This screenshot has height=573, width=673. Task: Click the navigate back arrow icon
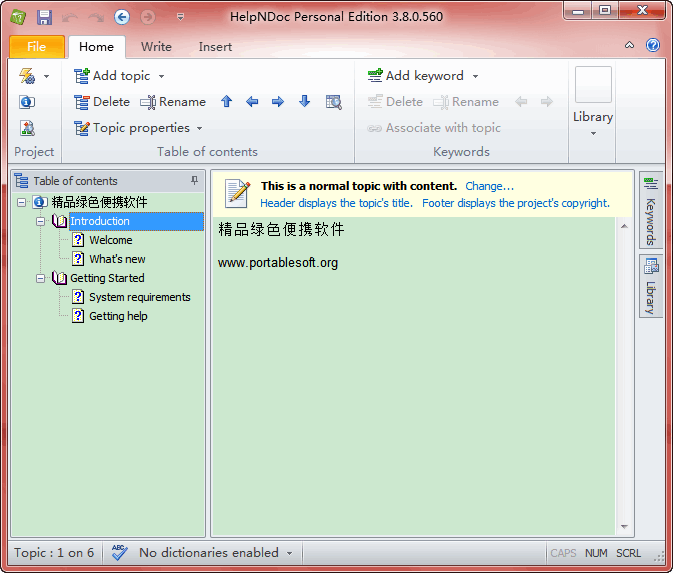coord(122,17)
